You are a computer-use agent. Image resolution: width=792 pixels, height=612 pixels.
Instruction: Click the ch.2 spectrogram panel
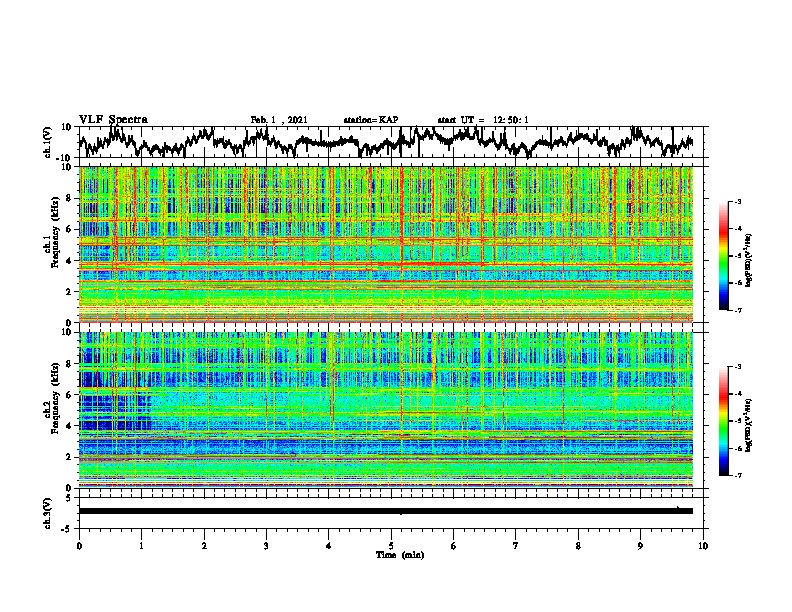(x=386, y=410)
